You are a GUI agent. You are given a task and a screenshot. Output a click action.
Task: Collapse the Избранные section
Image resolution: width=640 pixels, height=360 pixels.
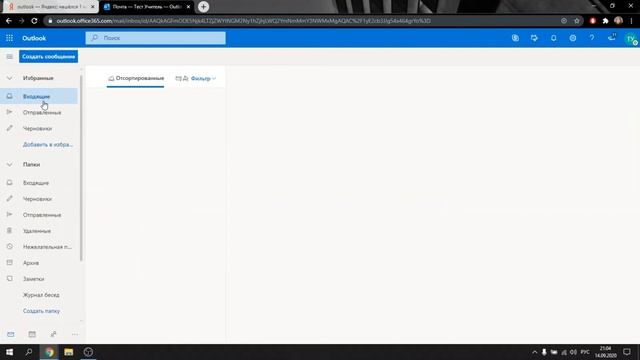pyautogui.click(x=9, y=78)
